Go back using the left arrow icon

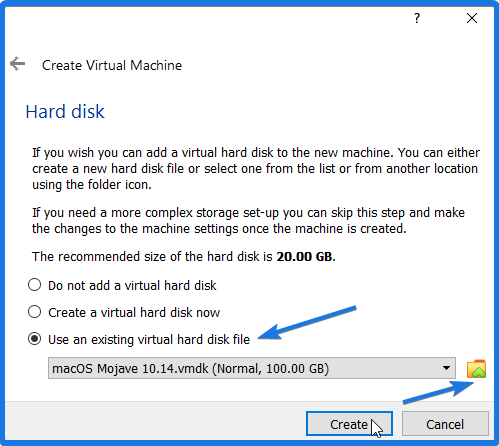(17, 64)
